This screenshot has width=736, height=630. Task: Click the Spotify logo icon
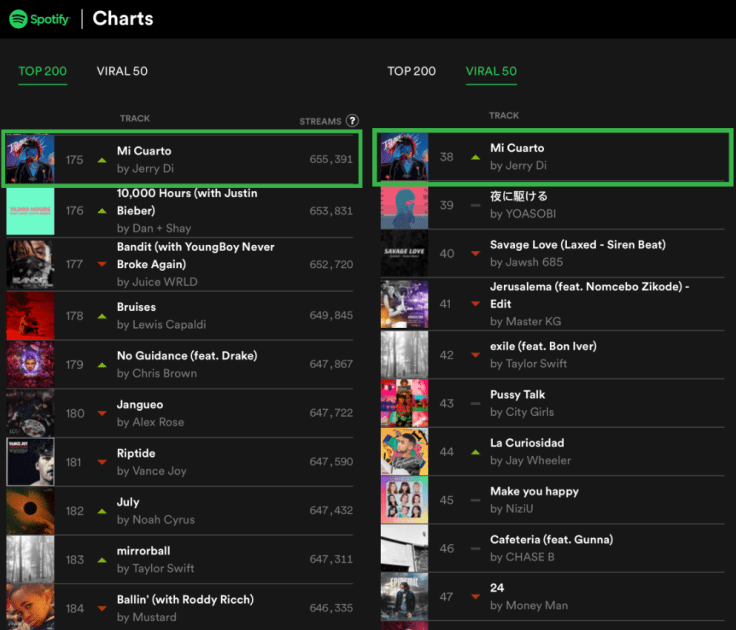coord(18,19)
